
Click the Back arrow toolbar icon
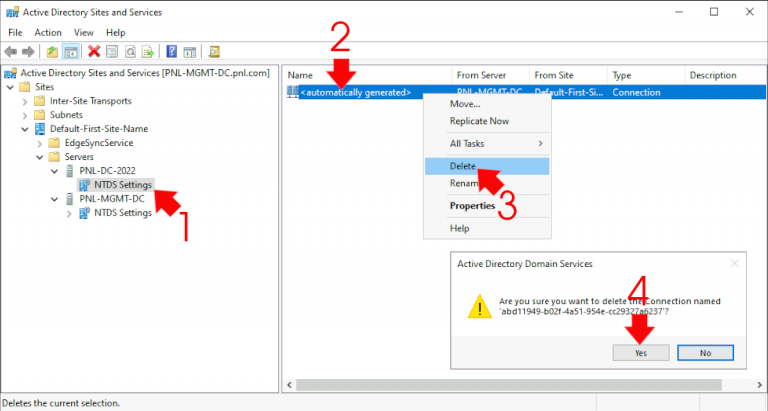point(12,51)
